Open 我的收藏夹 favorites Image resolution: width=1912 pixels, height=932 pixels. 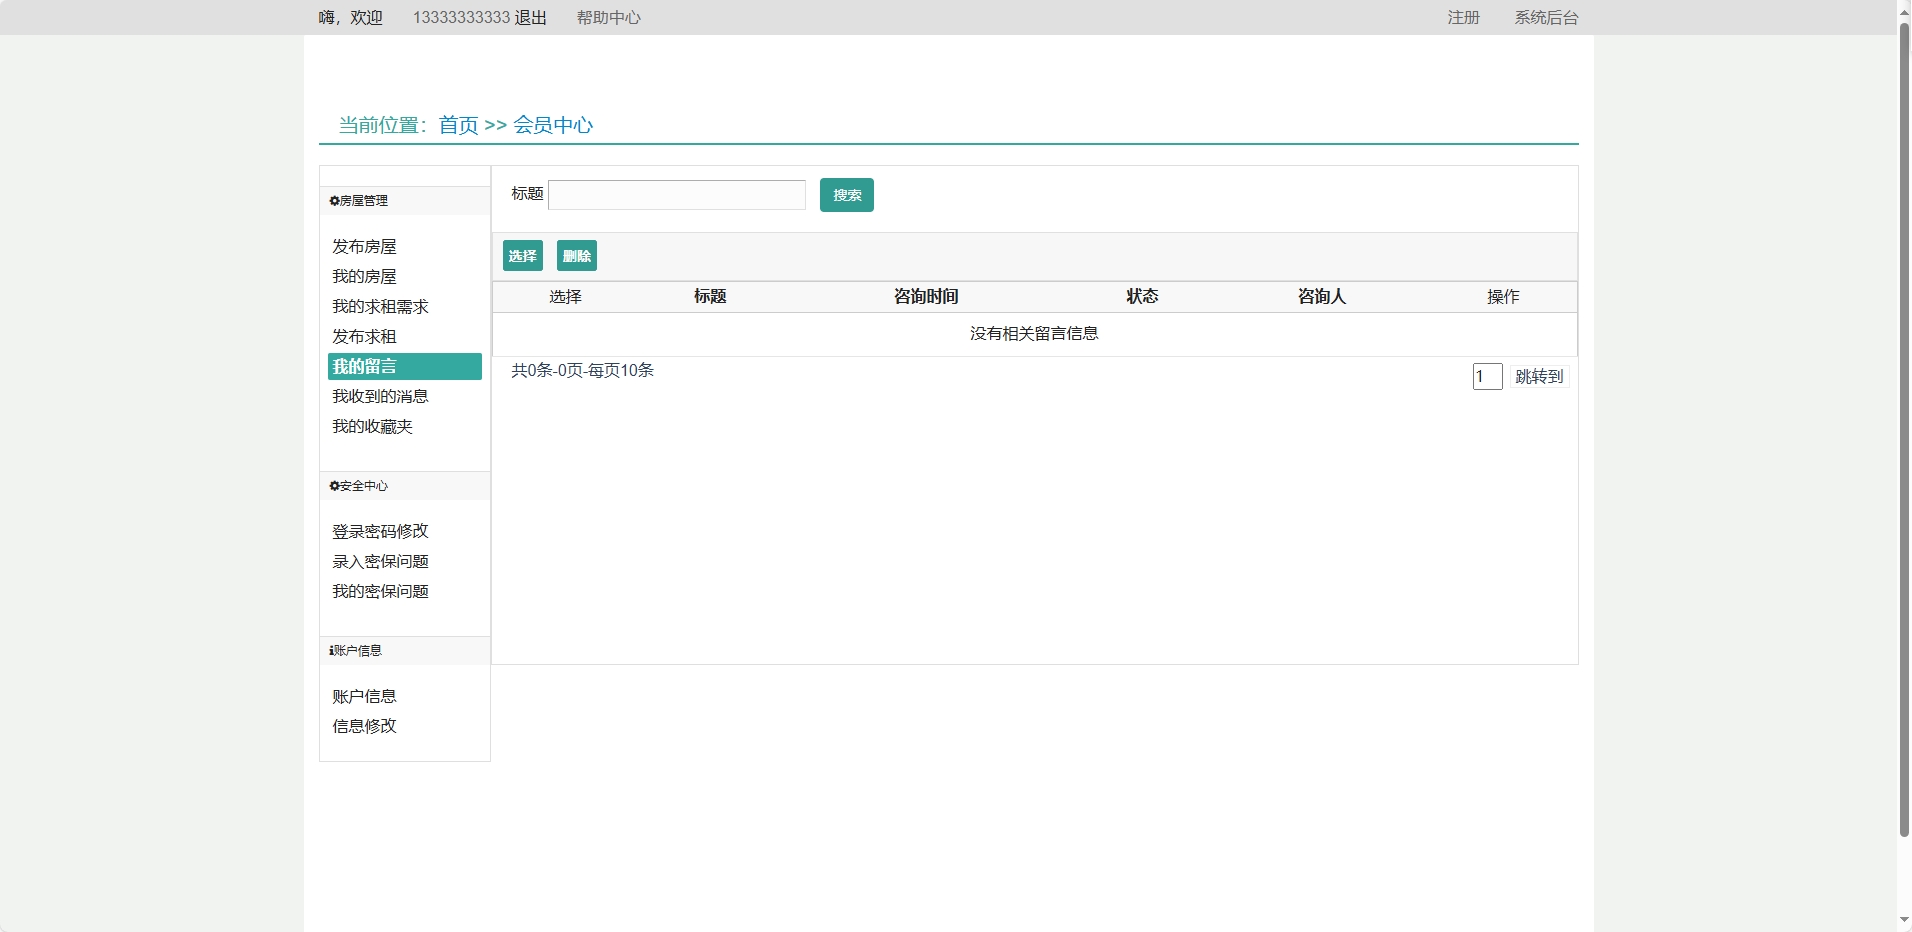pos(372,427)
